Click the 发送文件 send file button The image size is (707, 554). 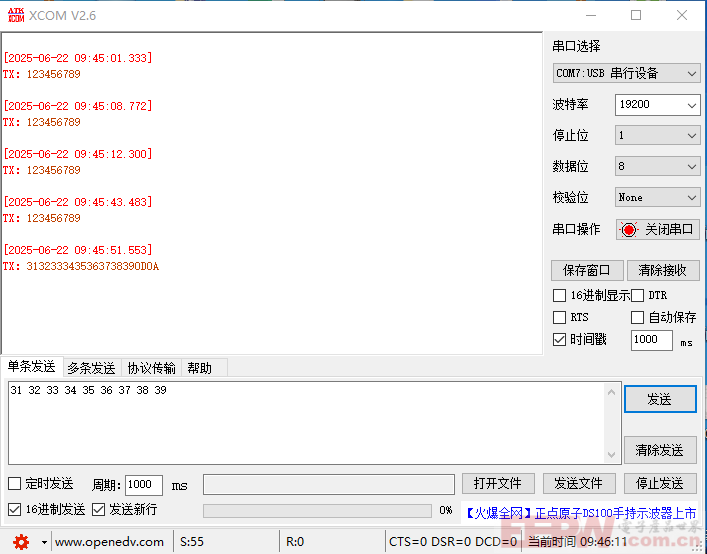click(579, 484)
